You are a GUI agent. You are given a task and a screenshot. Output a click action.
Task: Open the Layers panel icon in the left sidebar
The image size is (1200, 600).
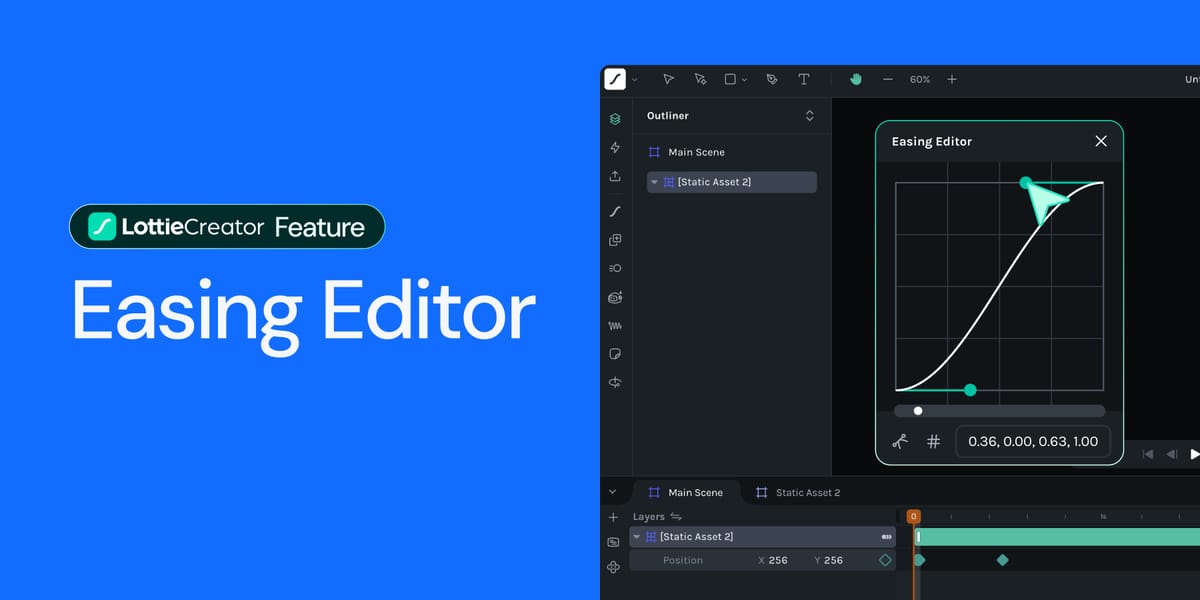click(x=615, y=119)
